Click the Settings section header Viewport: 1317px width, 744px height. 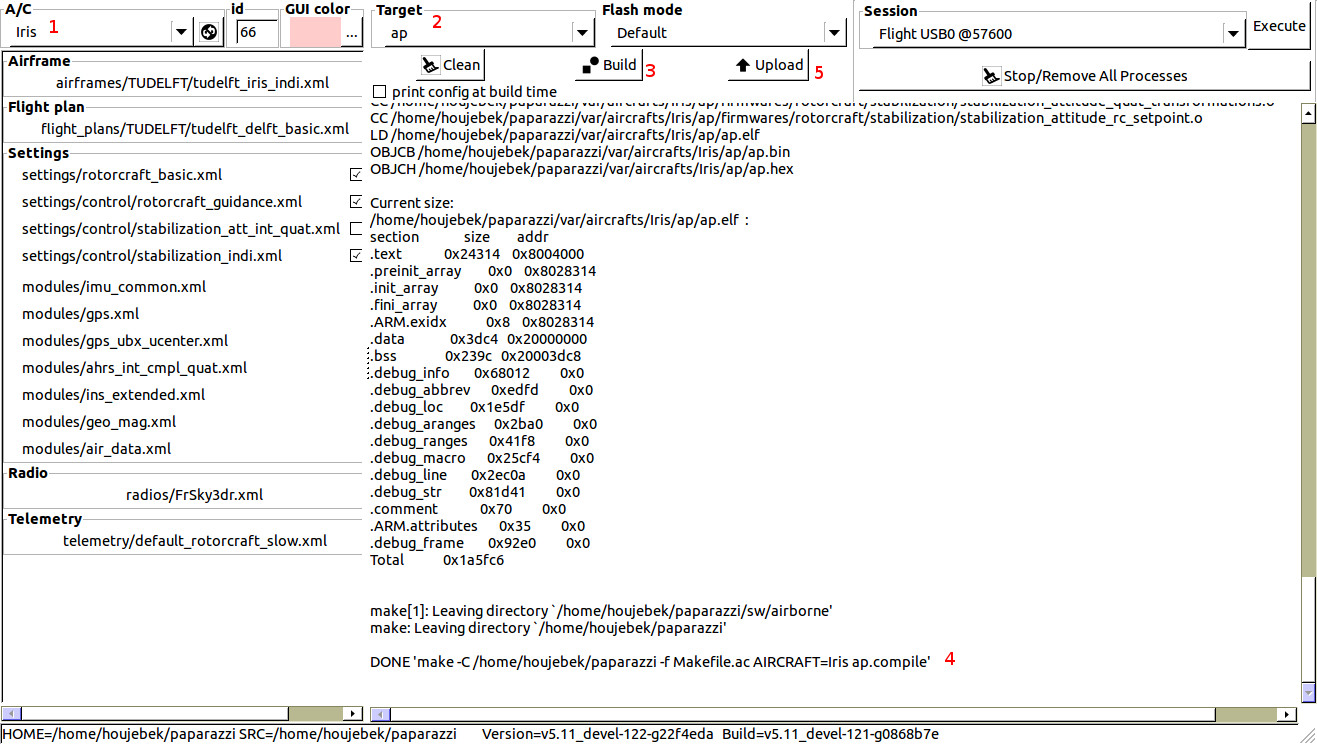click(38, 153)
